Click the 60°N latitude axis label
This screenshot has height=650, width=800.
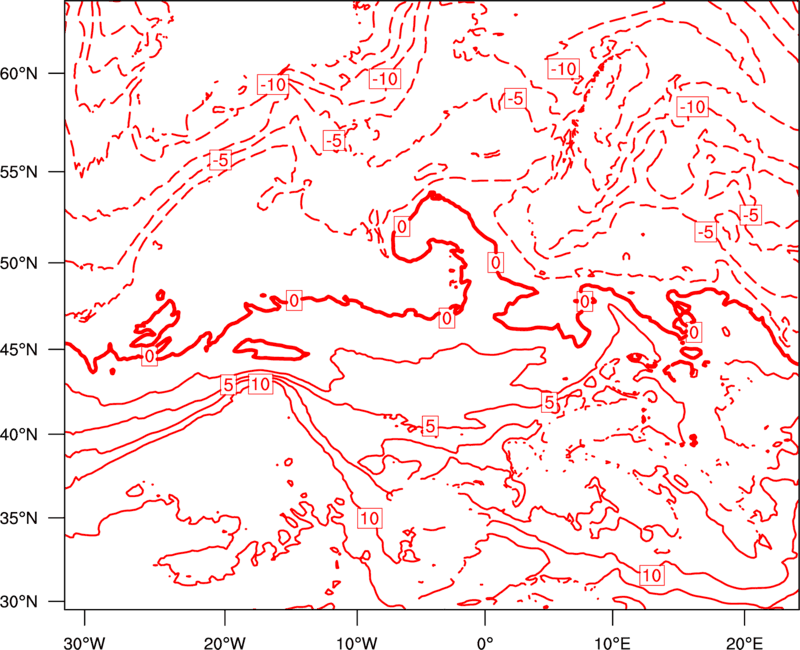19,73
